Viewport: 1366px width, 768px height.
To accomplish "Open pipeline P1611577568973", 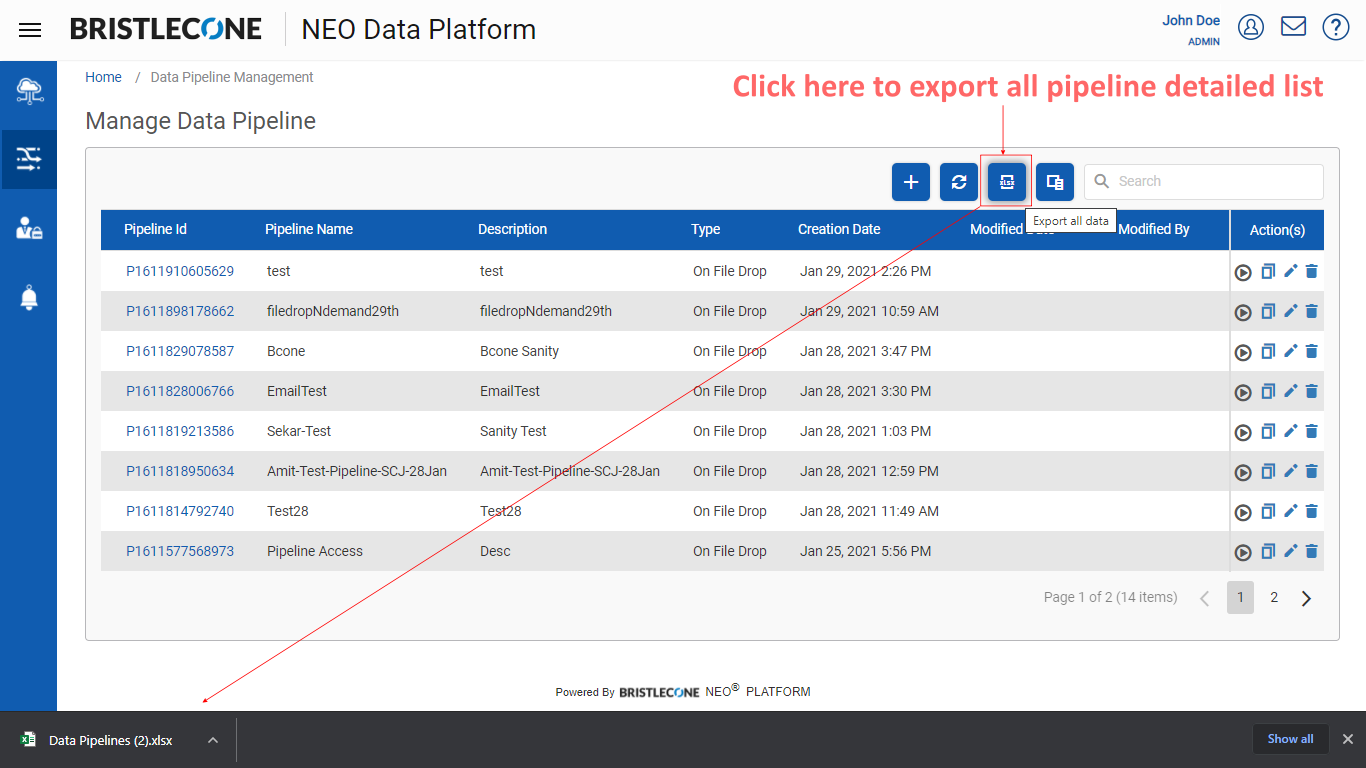I will (x=180, y=551).
